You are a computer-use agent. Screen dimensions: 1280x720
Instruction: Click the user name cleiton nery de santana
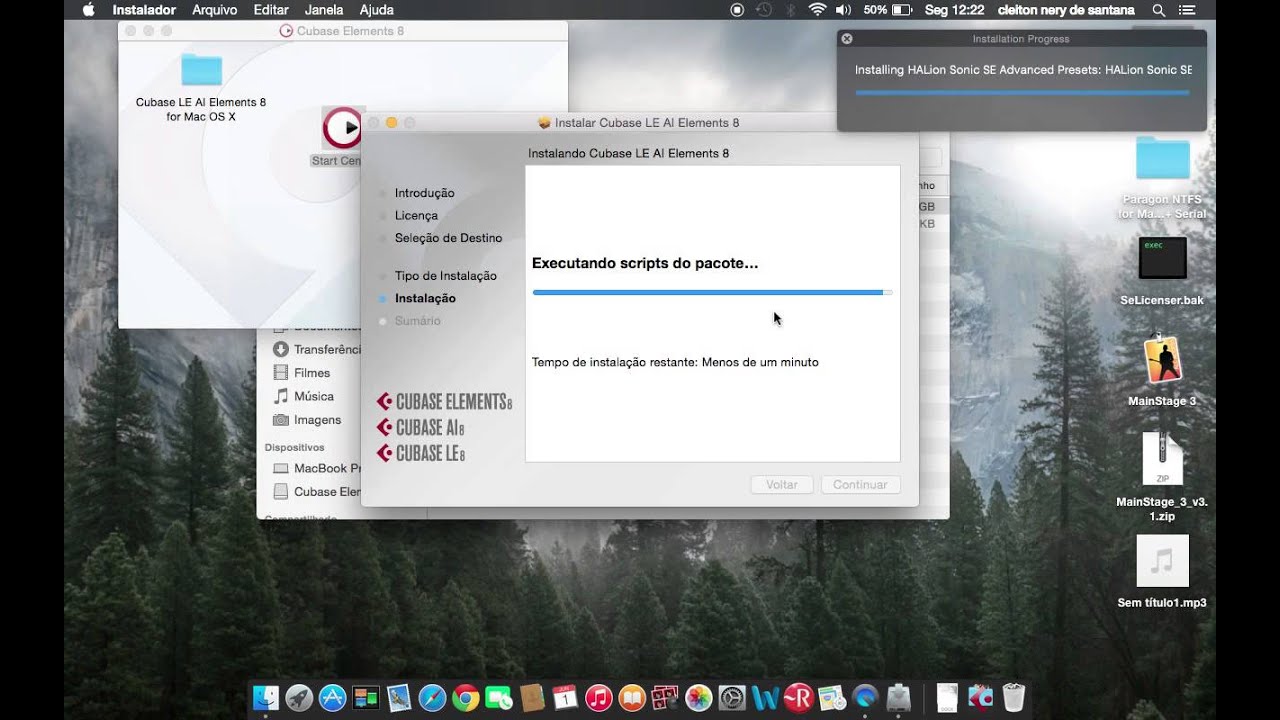(1066, 10)
